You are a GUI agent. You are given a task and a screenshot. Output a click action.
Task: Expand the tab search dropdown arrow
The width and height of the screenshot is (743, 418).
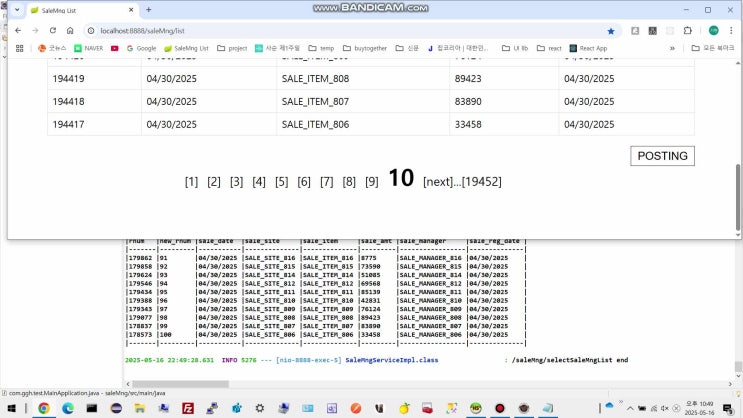[x=17, y=9]
